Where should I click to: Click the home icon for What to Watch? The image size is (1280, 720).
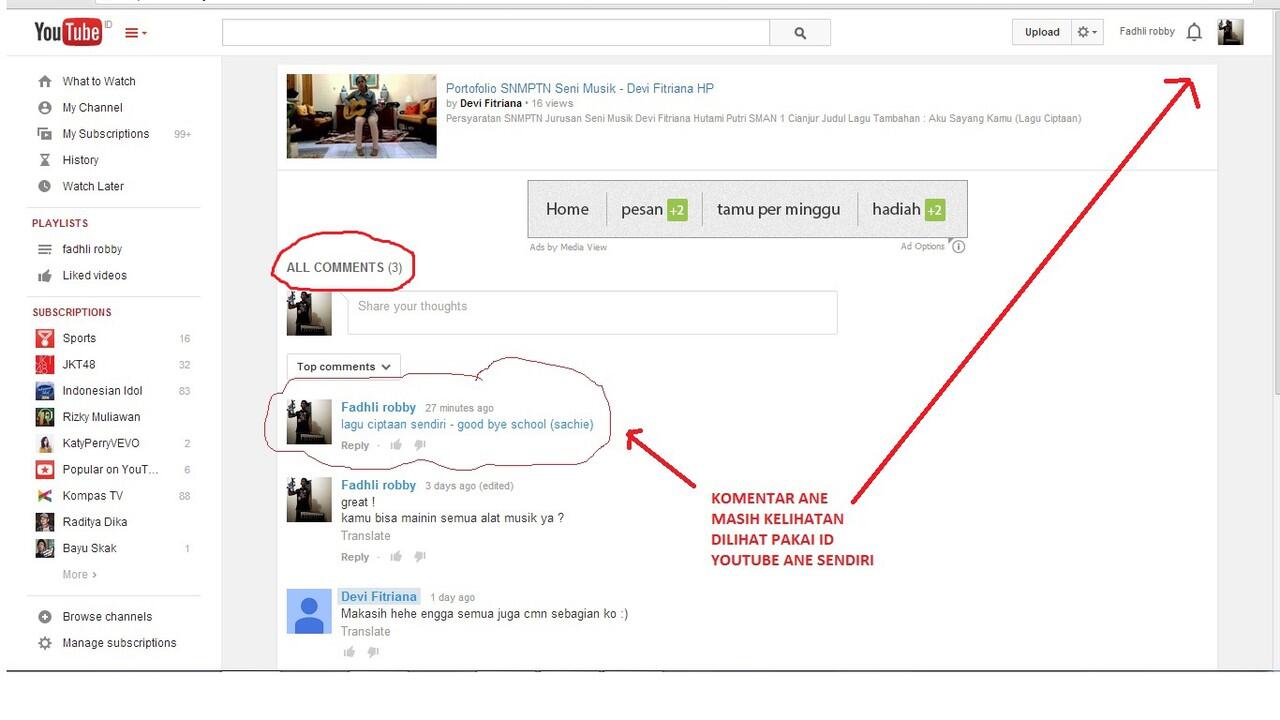44,82
